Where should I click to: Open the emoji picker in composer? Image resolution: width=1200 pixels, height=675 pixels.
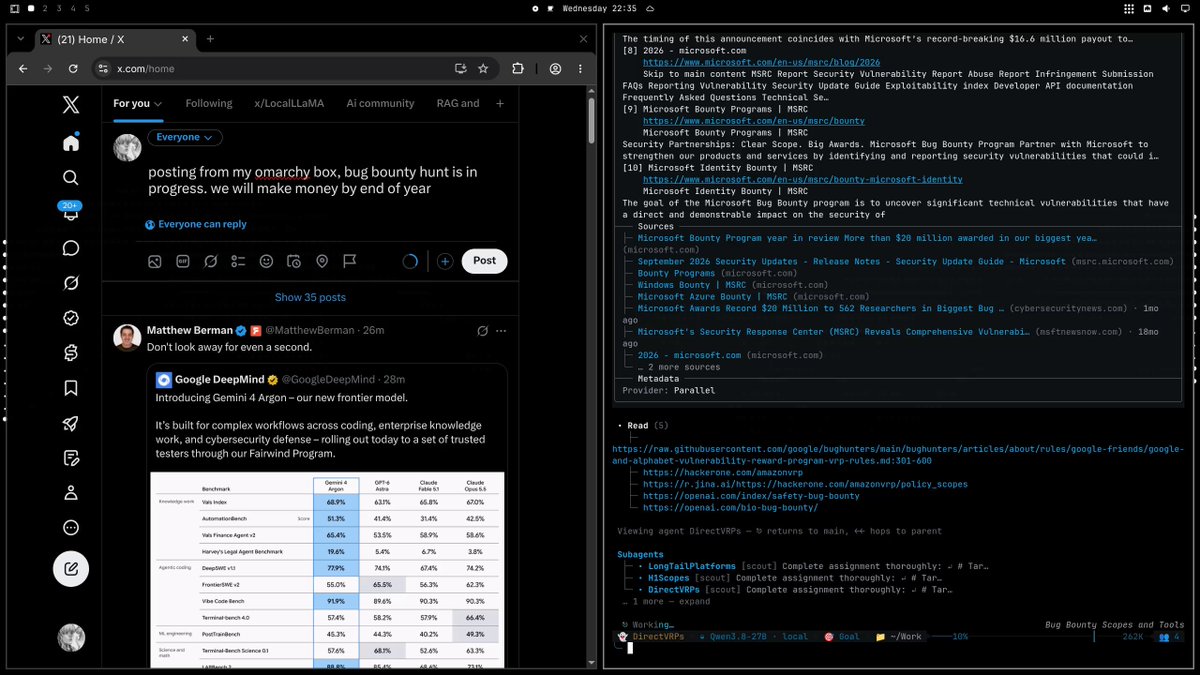click(x=266, y=261)
